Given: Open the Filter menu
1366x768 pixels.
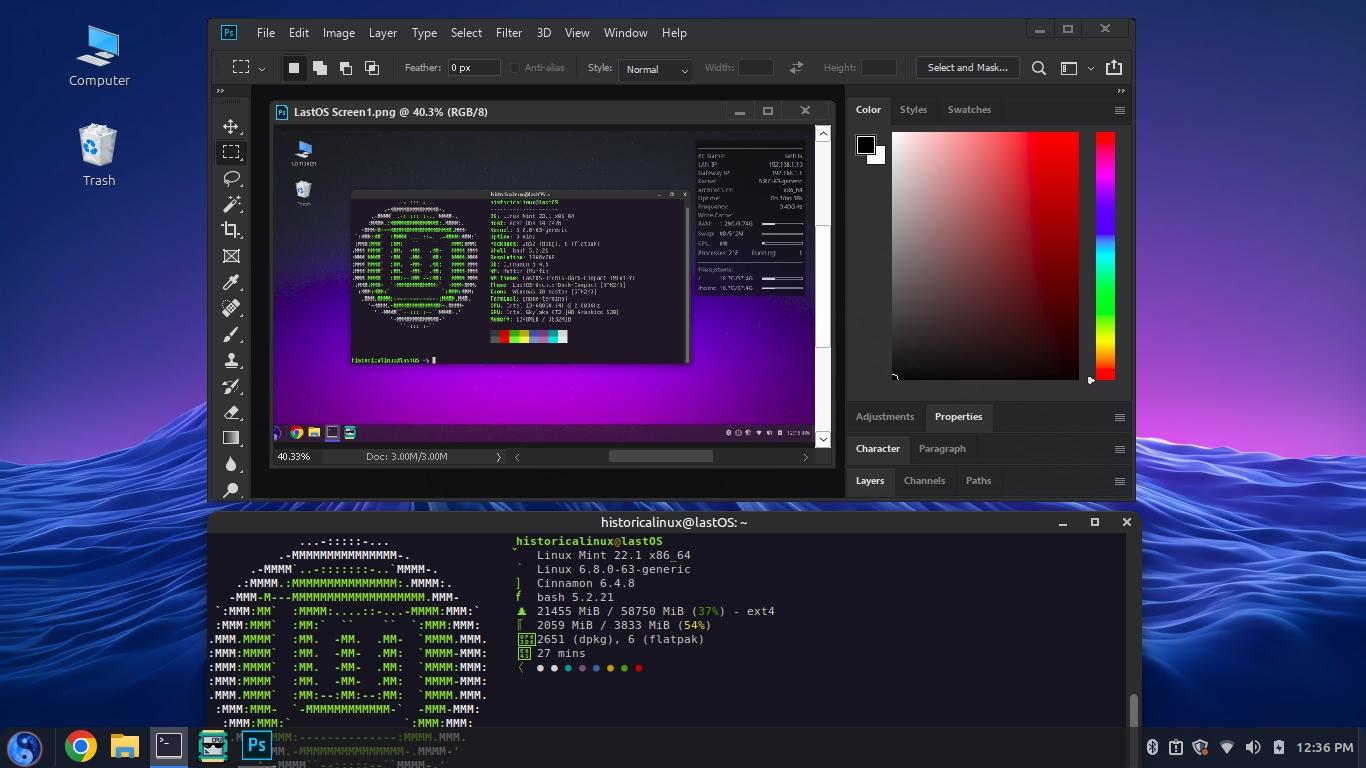Looking at the screenshot, I should [x=508, y=33].
